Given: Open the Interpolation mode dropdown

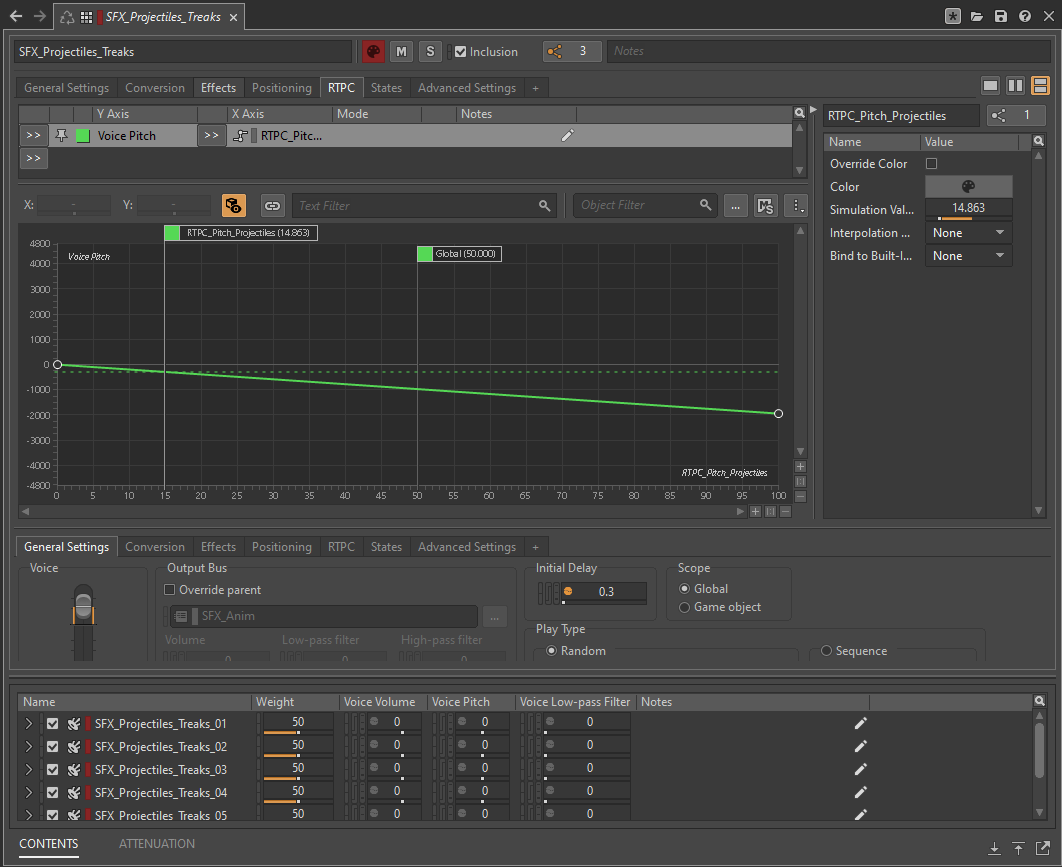Looking at the screenshot, I should pyautogui.click(x=968, y=233).
